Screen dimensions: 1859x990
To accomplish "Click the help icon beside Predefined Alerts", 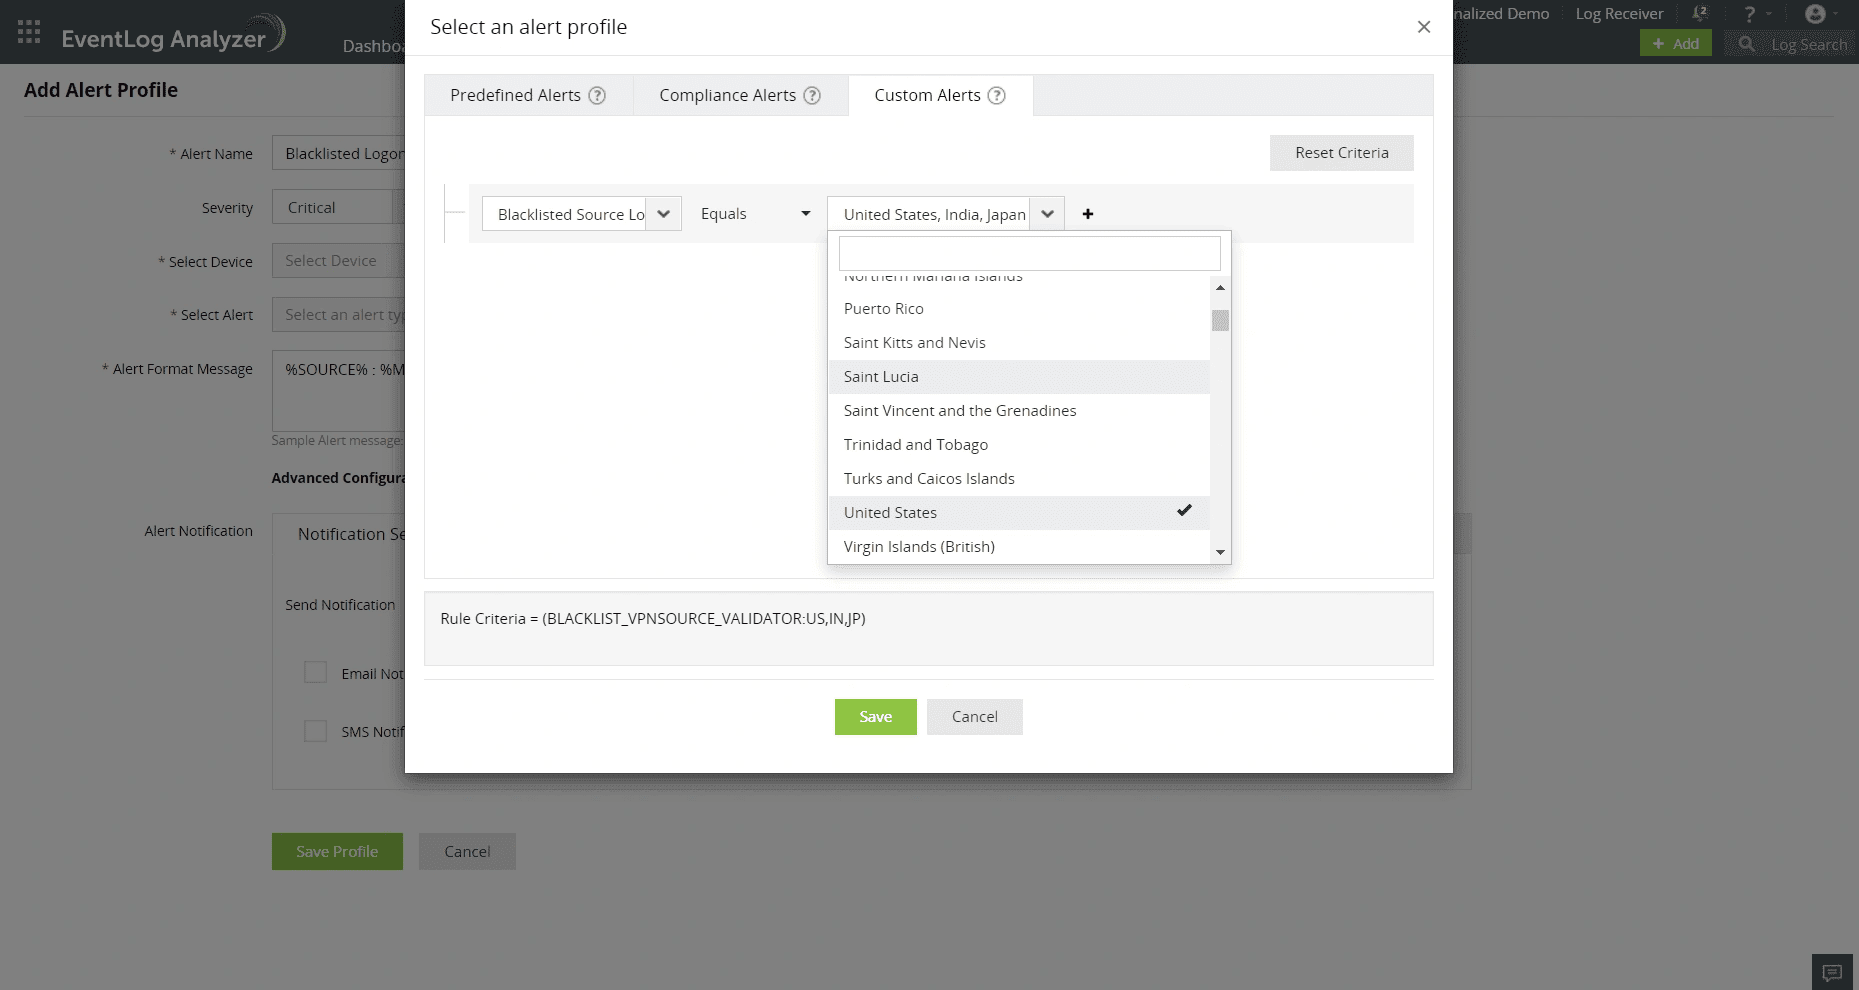I will point(597,96).
